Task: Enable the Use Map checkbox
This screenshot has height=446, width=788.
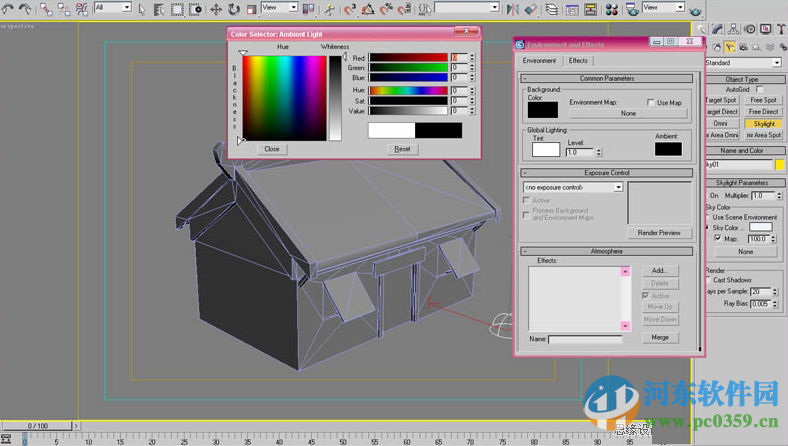Action: click(650, 103)
